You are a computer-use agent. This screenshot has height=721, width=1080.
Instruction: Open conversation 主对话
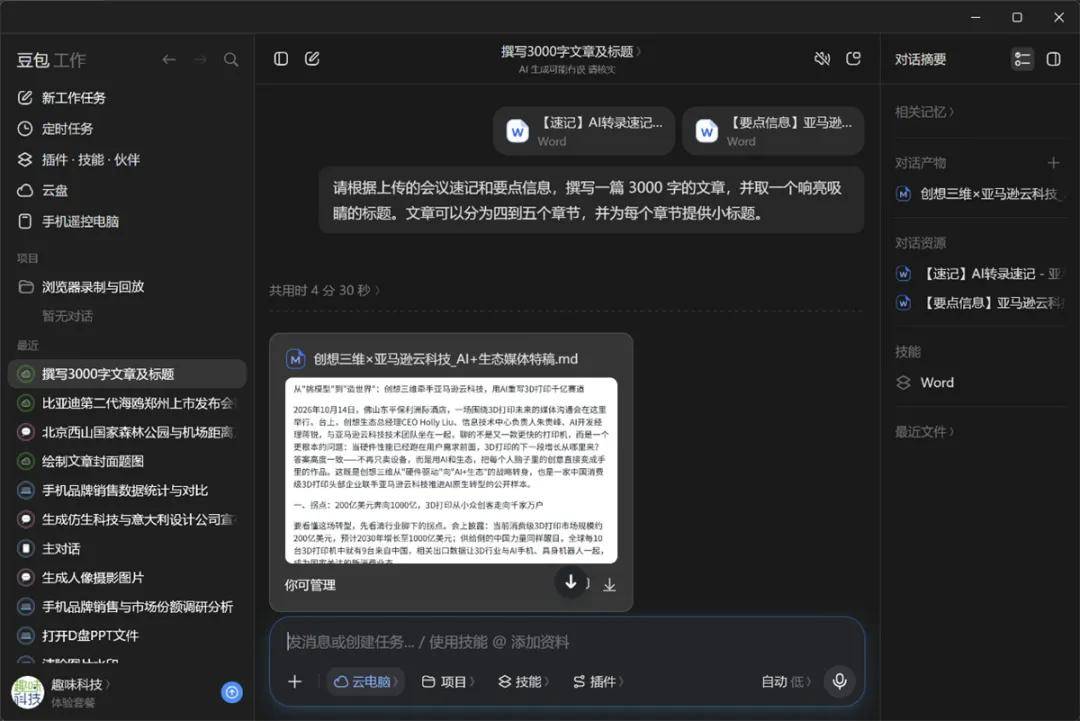click(x=127, y=549)
